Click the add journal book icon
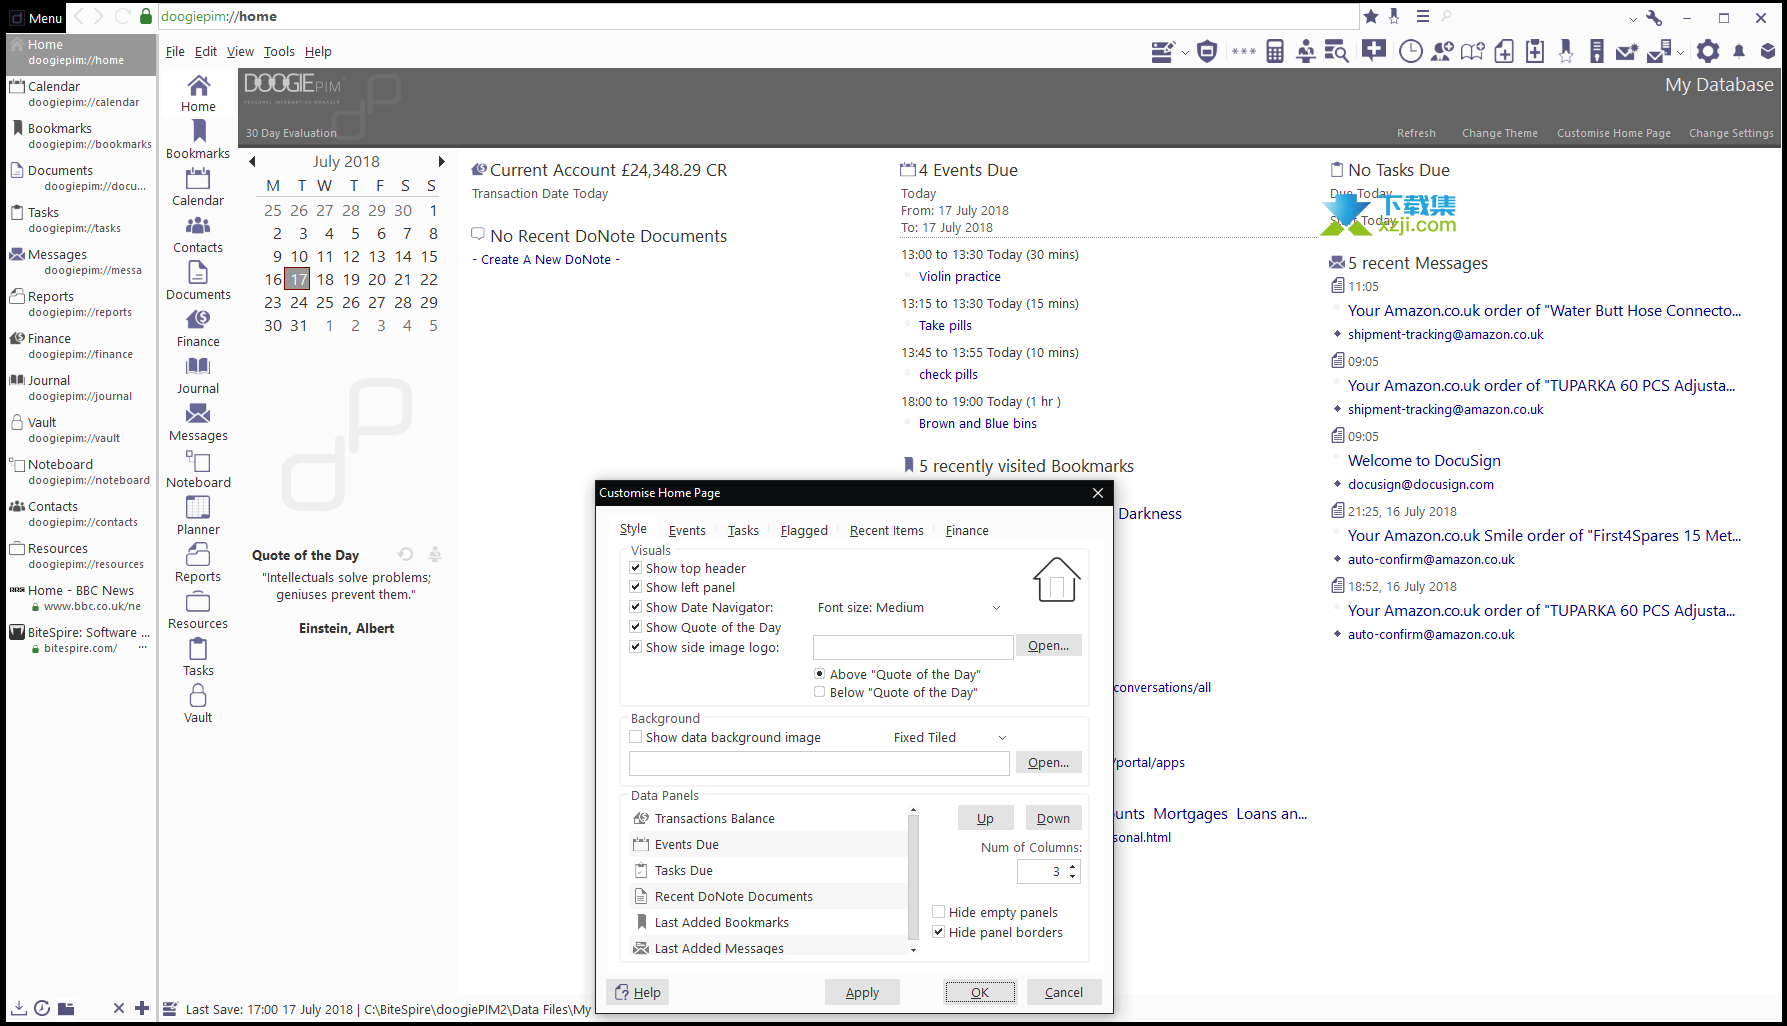This screenshot has width=1787, height=1026. coord(1473,52)
